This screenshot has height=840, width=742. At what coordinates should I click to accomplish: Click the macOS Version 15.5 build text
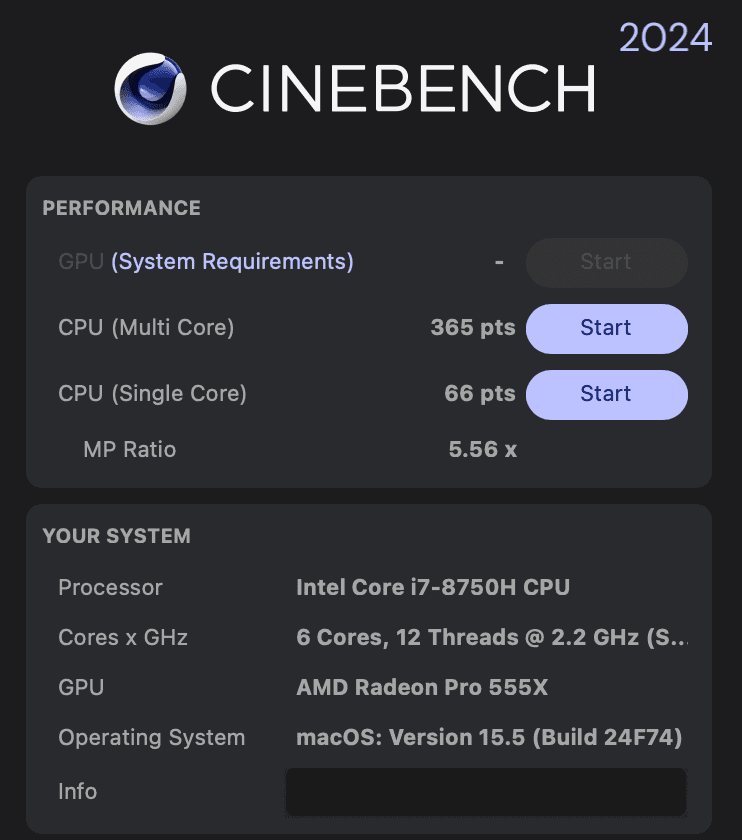[489, 738]
